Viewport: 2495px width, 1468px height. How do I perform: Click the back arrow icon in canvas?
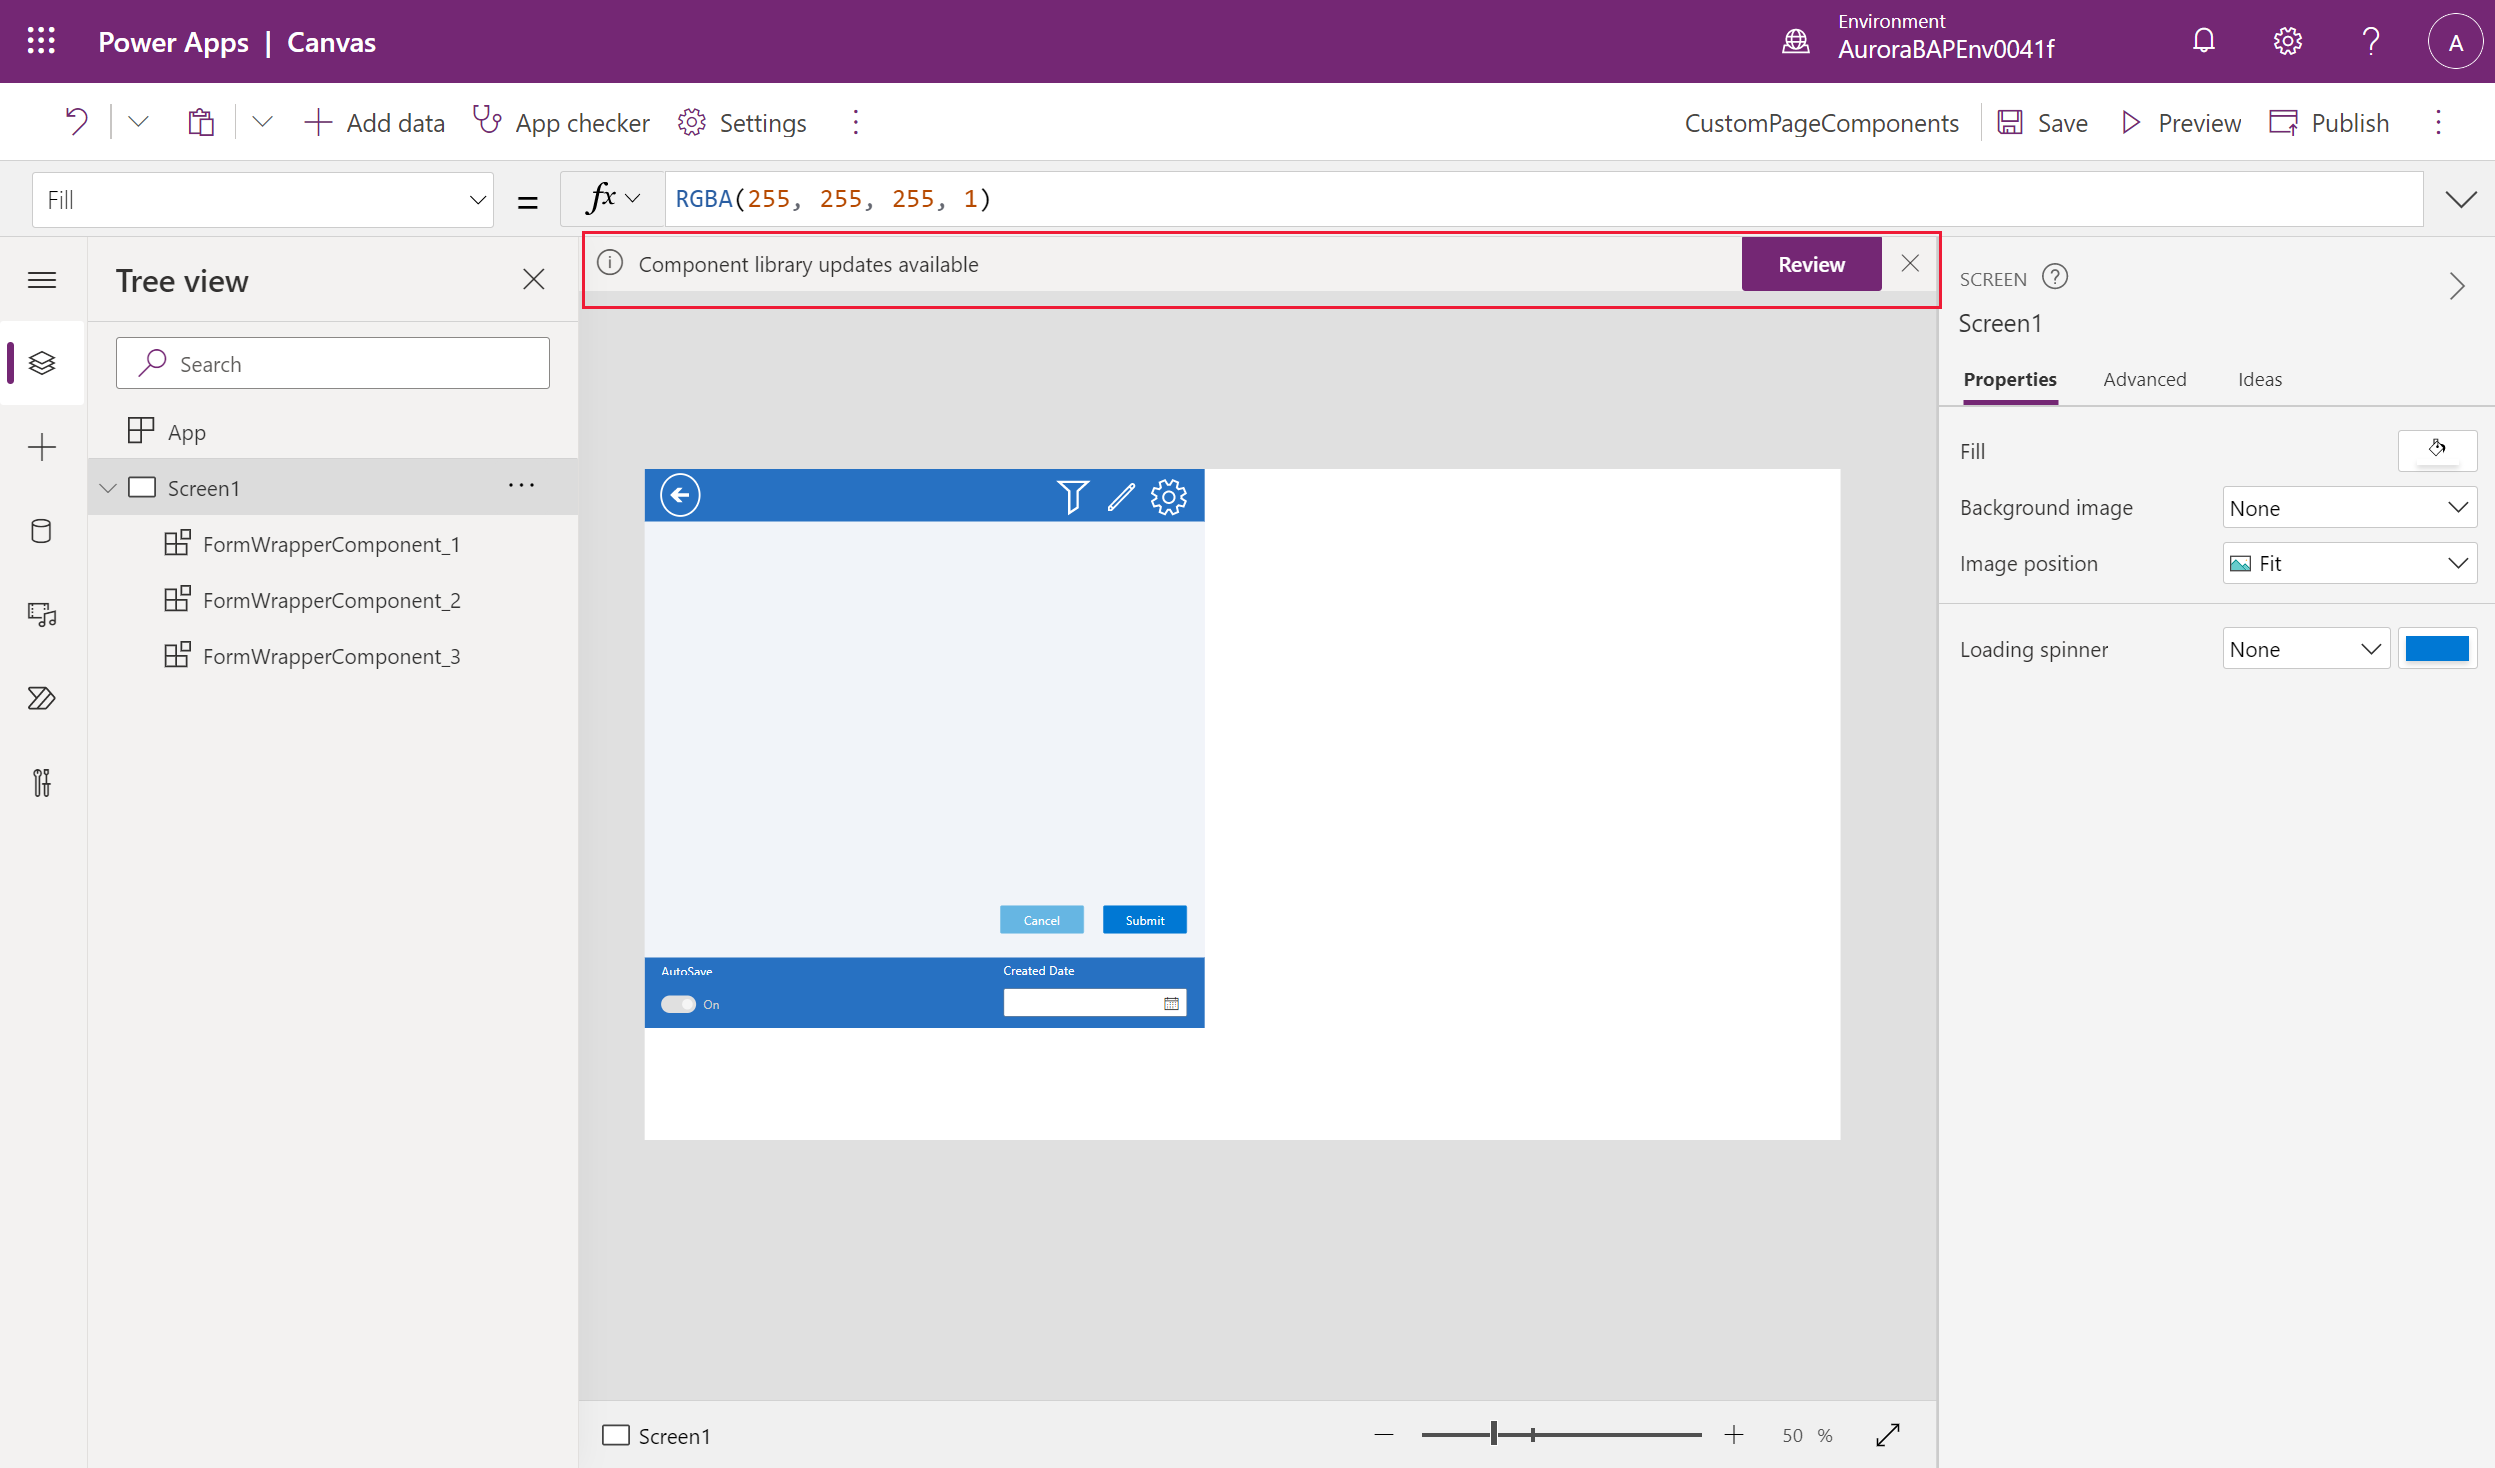(678, 496)
